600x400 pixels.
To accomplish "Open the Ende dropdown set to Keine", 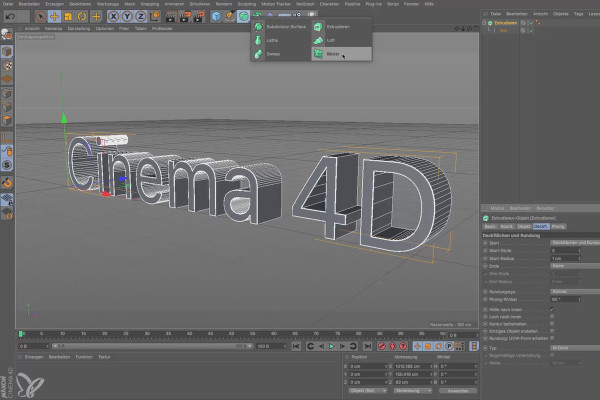I will 575,266.
